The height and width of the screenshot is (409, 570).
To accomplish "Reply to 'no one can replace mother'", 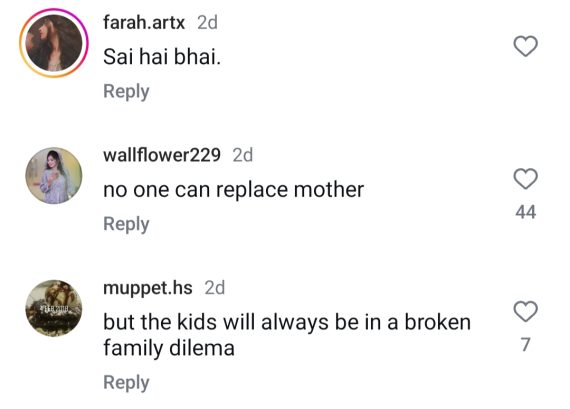I will tap(126, 224).
